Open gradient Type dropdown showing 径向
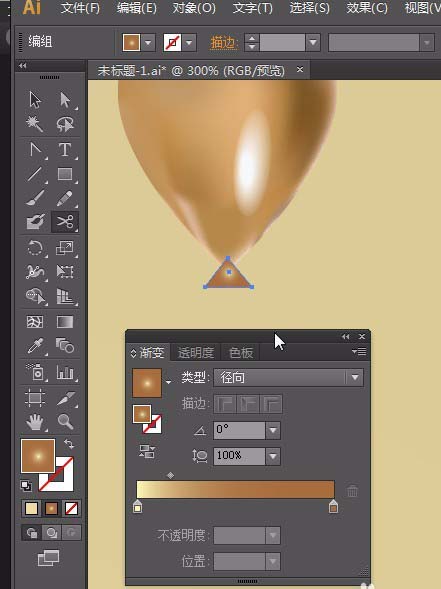 point(288,378)
